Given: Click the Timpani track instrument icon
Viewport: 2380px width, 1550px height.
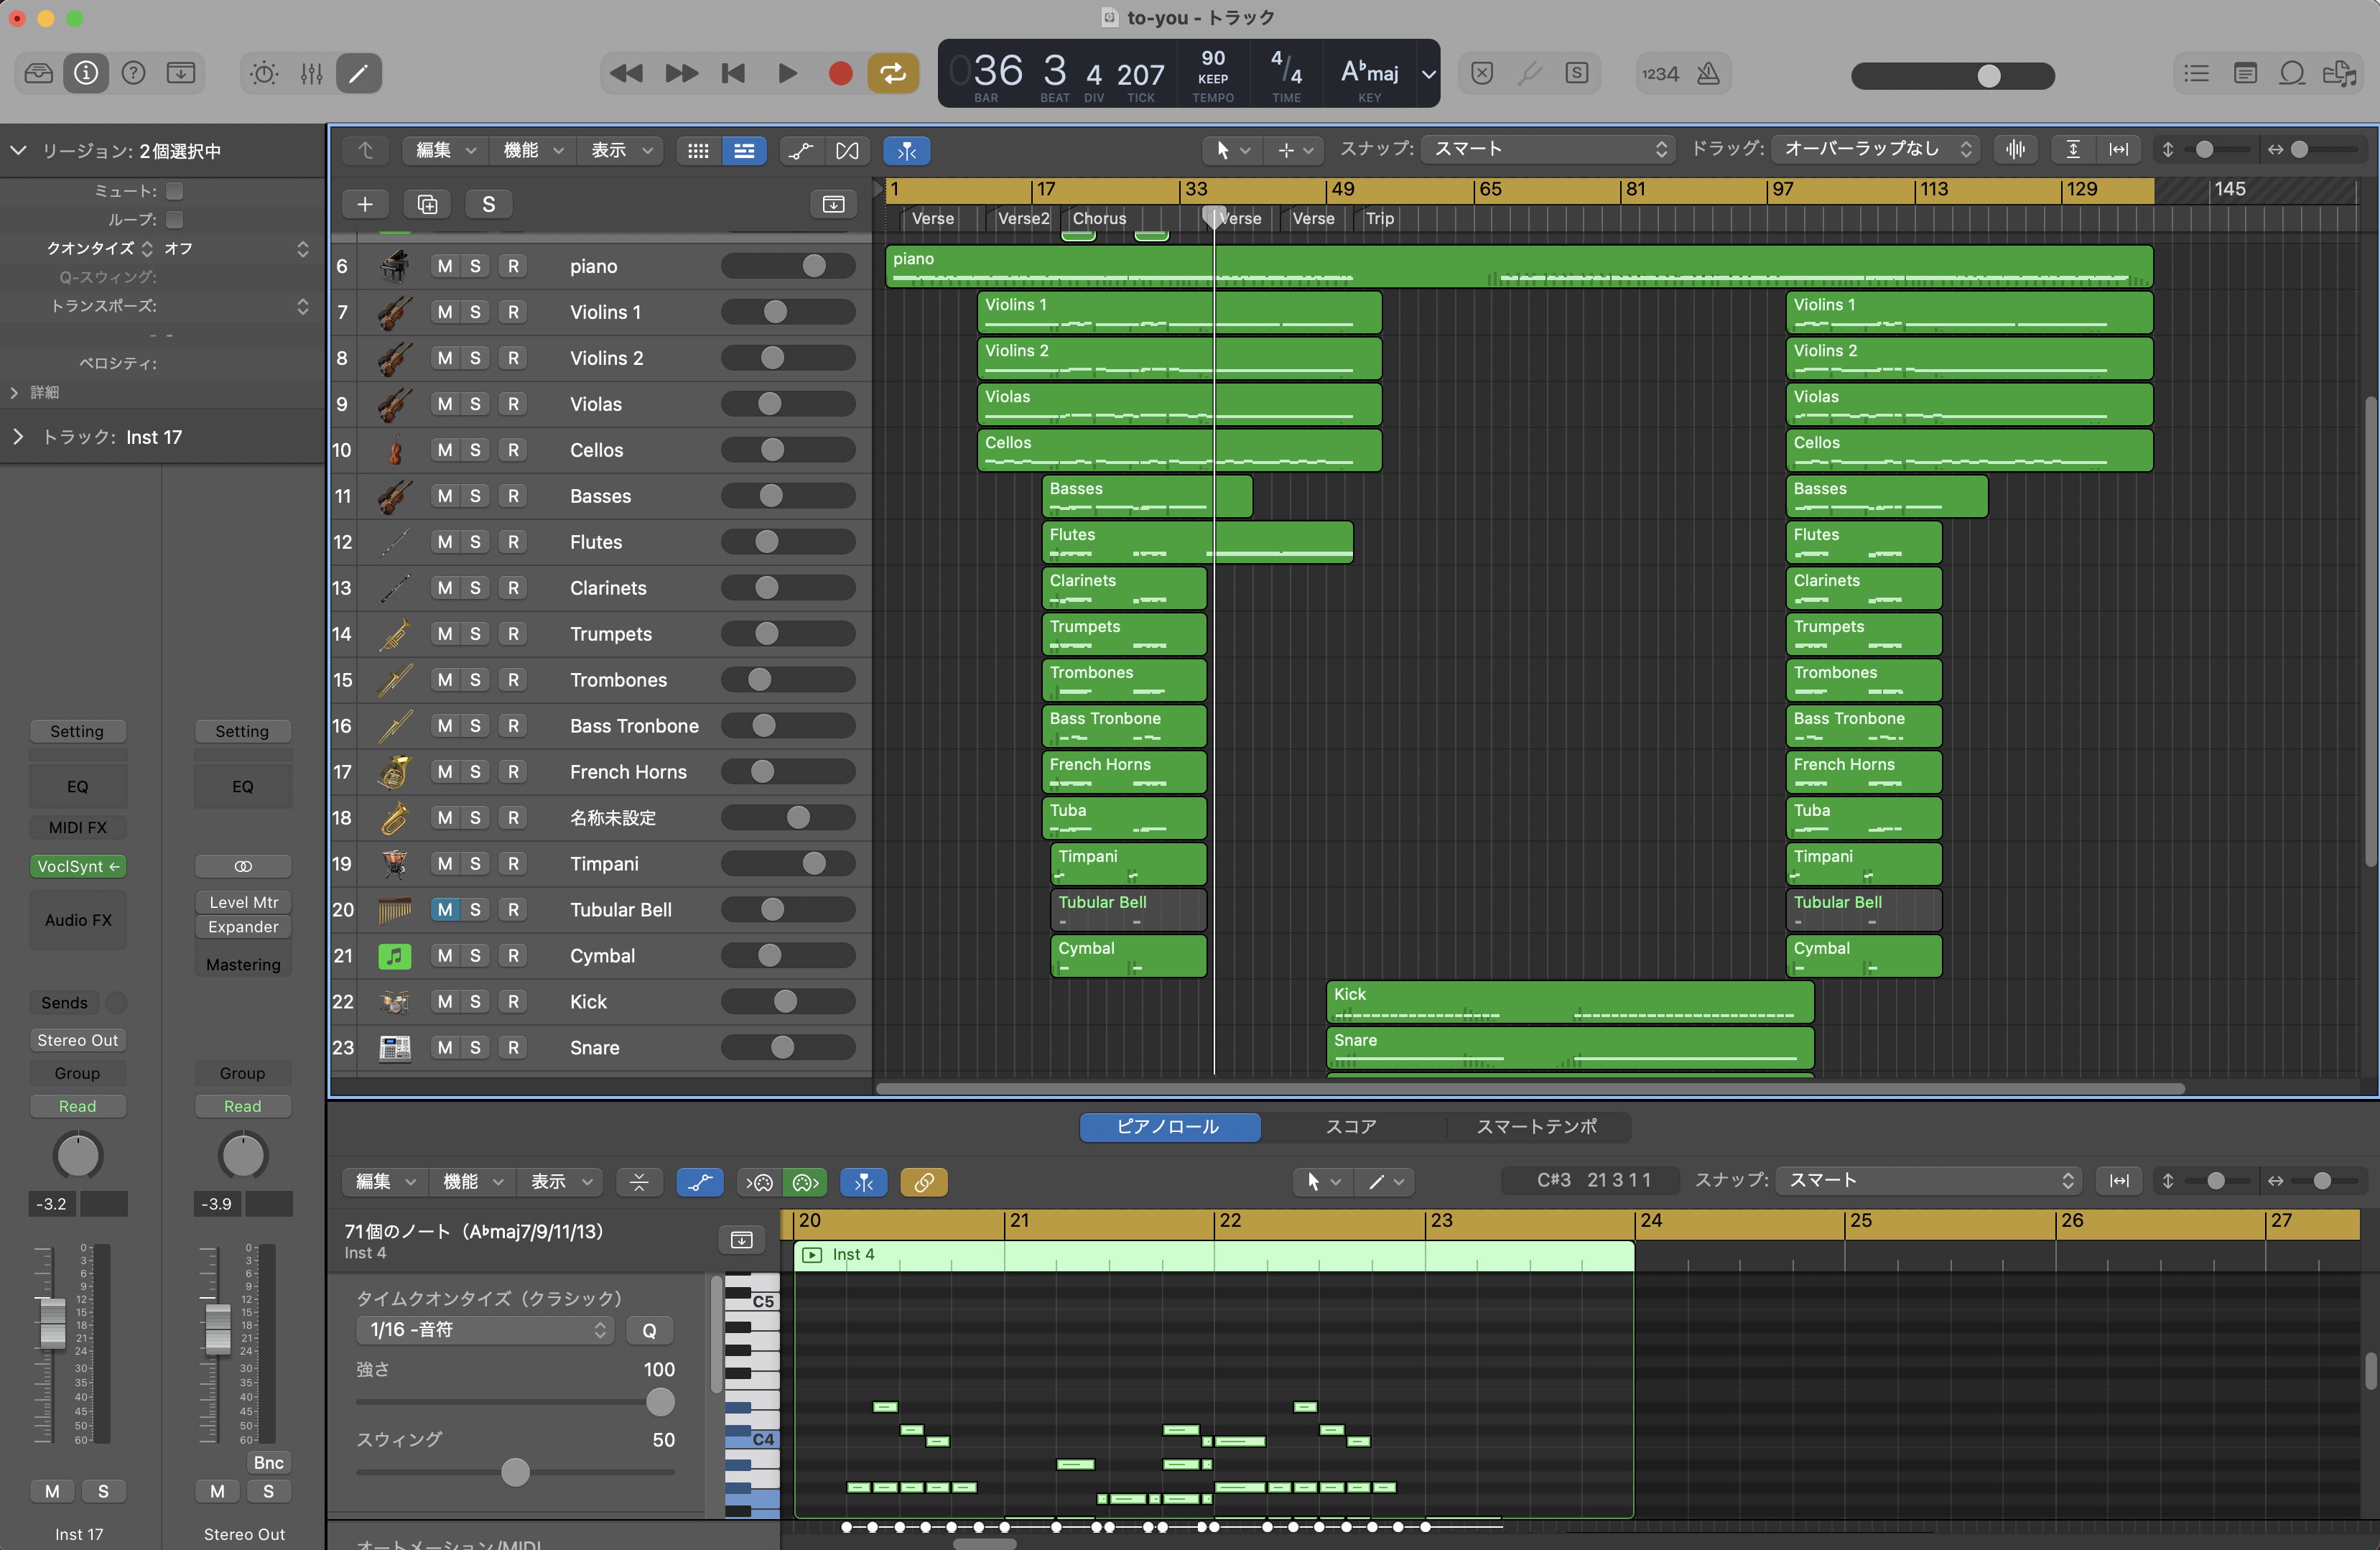Looking at the screenshot, I should 395,864.
